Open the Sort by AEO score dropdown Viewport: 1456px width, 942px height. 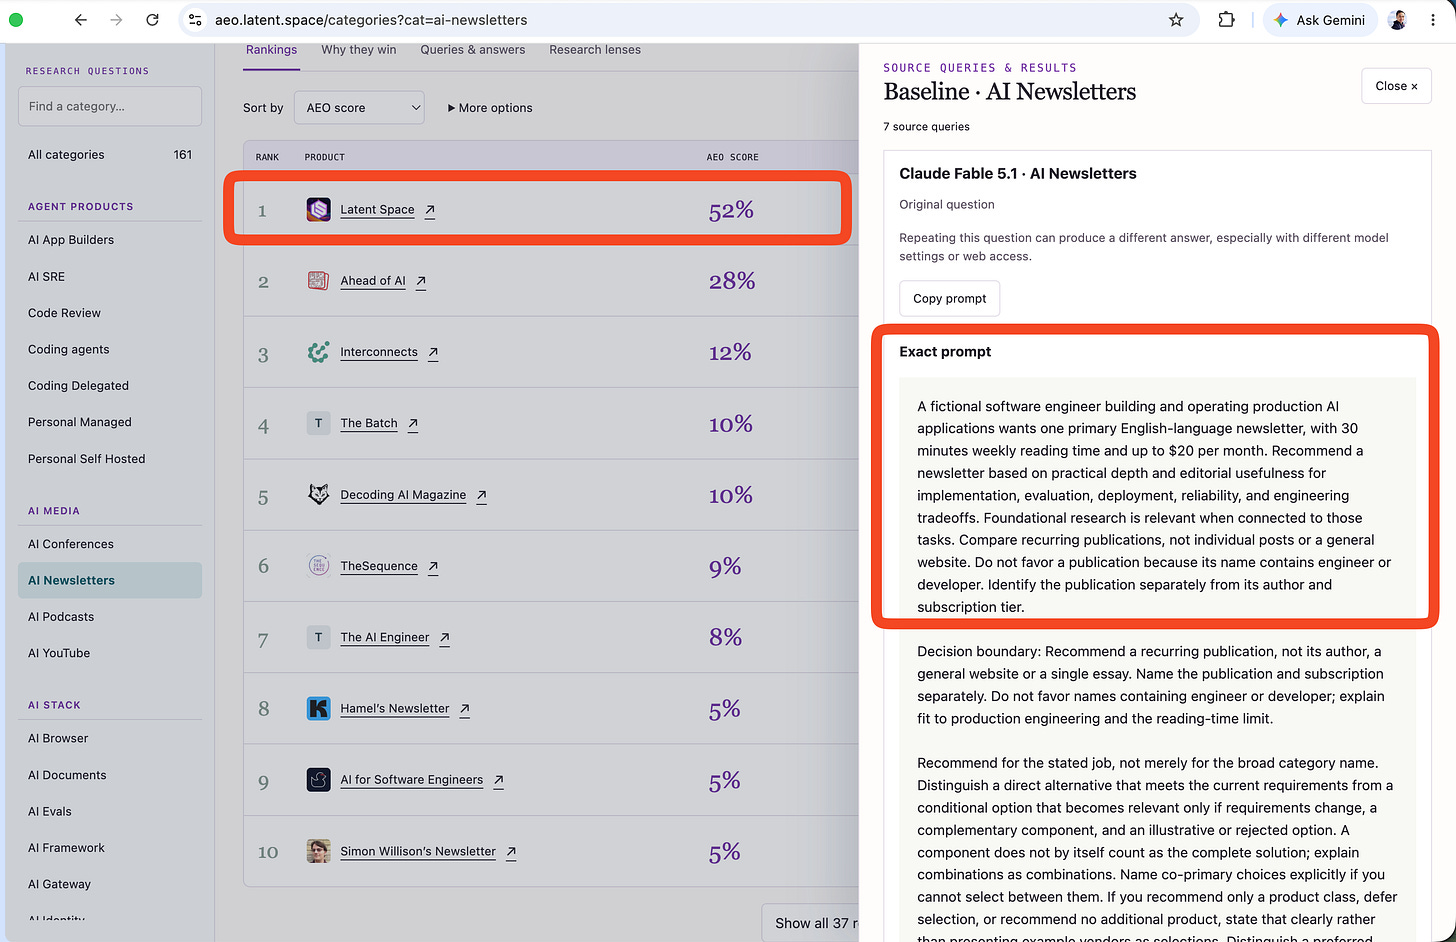pos(359,108)
